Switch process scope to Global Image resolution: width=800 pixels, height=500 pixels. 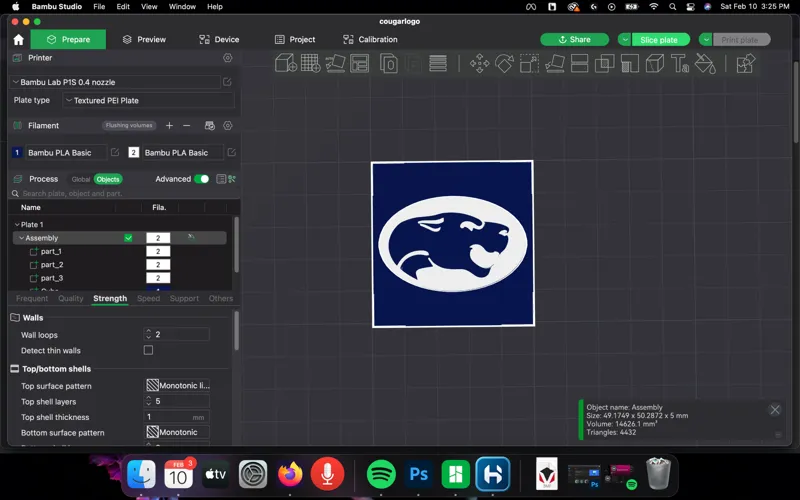81,179
